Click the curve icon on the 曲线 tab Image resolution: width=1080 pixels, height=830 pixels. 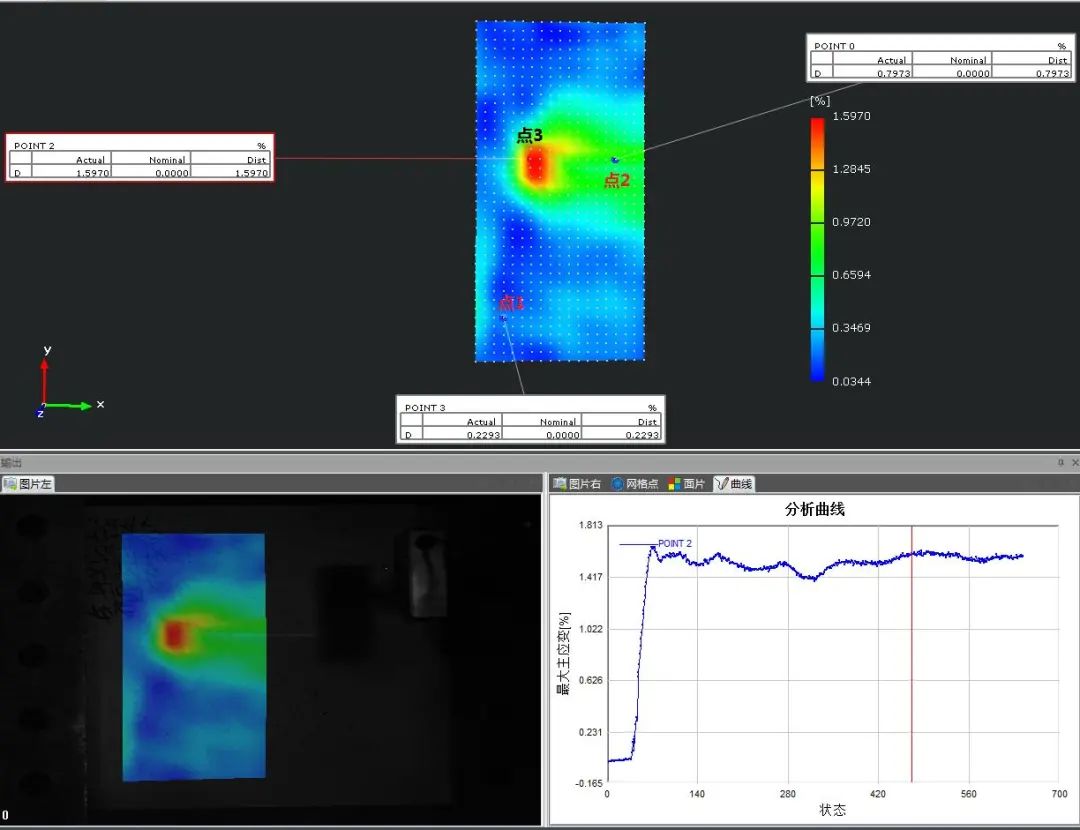coord(720,483)
